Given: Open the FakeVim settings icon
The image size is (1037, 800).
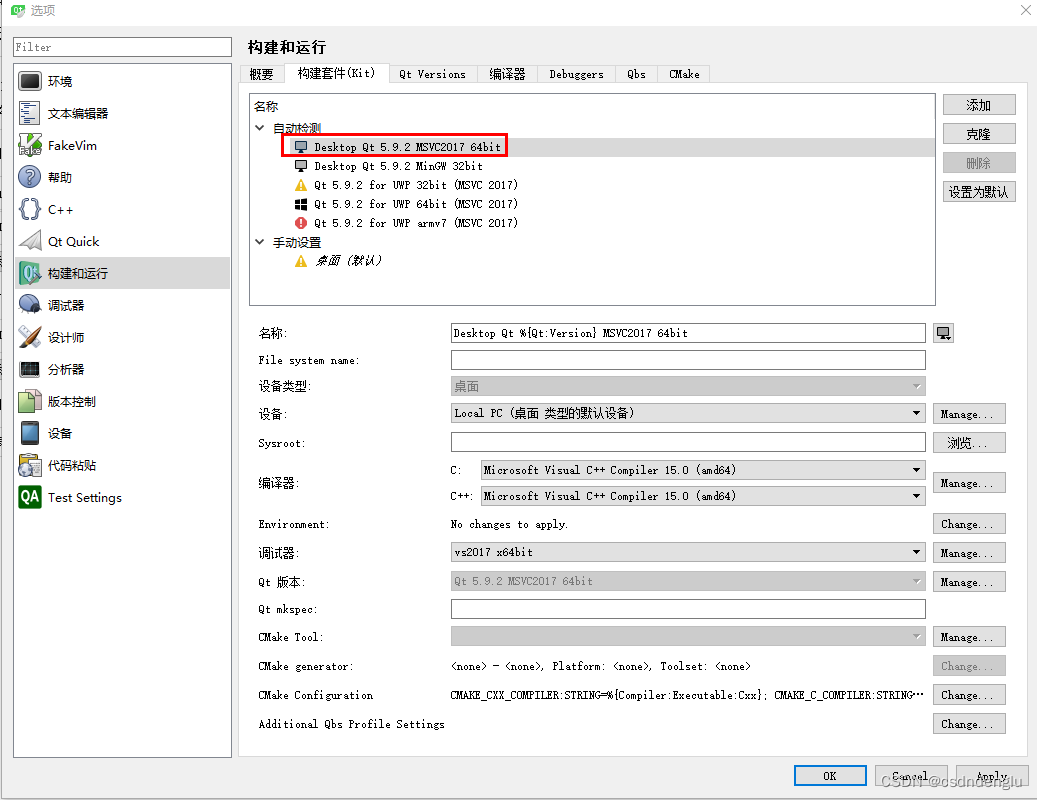Looking at the screenshot, I should 30,145.
